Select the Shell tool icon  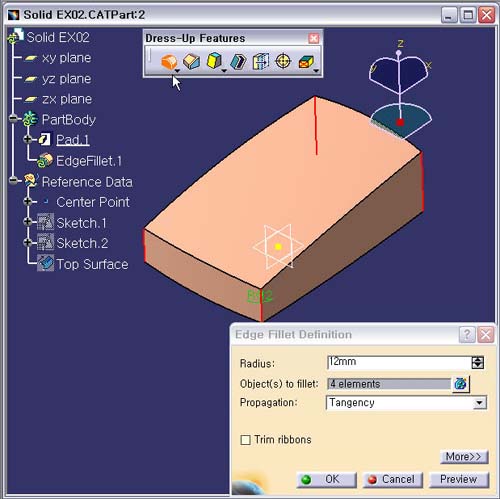[x=238, y=62]
